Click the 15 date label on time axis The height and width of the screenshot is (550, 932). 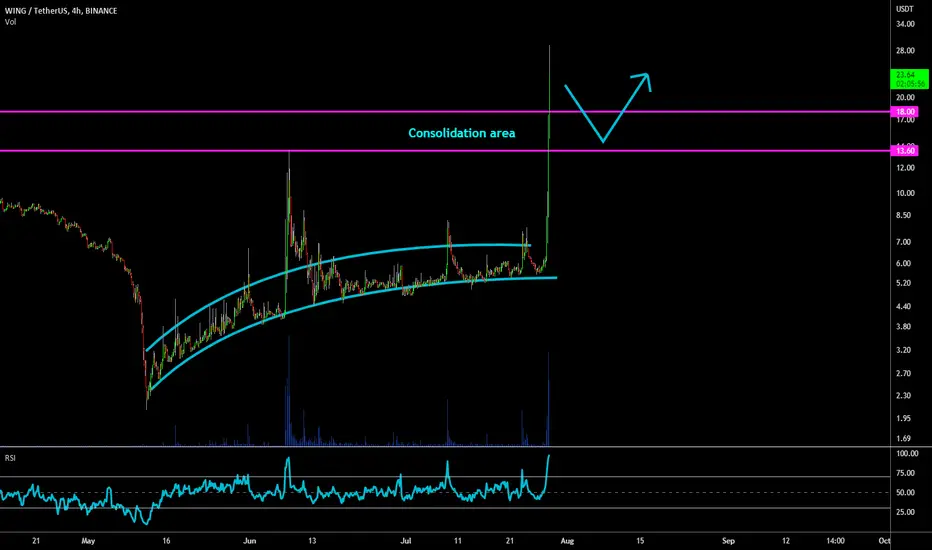click(640, 541)
